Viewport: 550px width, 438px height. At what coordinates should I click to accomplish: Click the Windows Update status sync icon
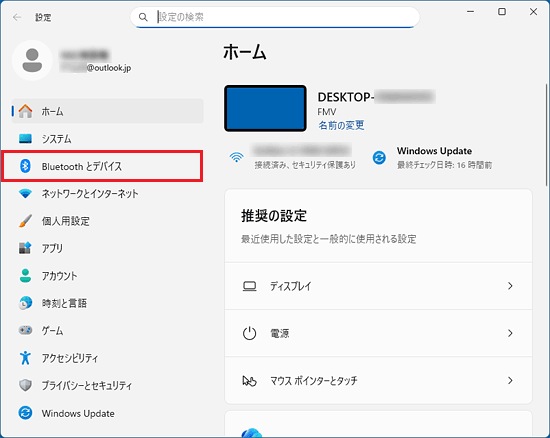(x=379, y=157)
